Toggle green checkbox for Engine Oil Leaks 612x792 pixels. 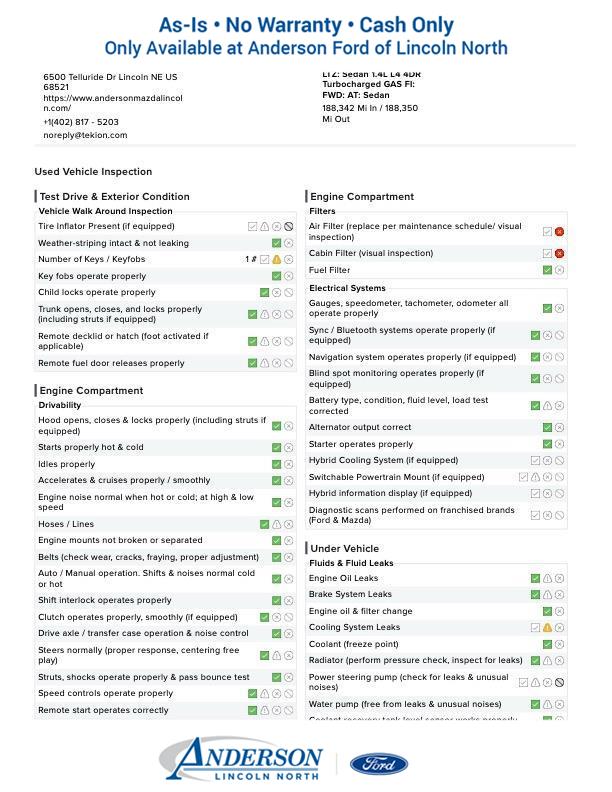pos(535,579)
